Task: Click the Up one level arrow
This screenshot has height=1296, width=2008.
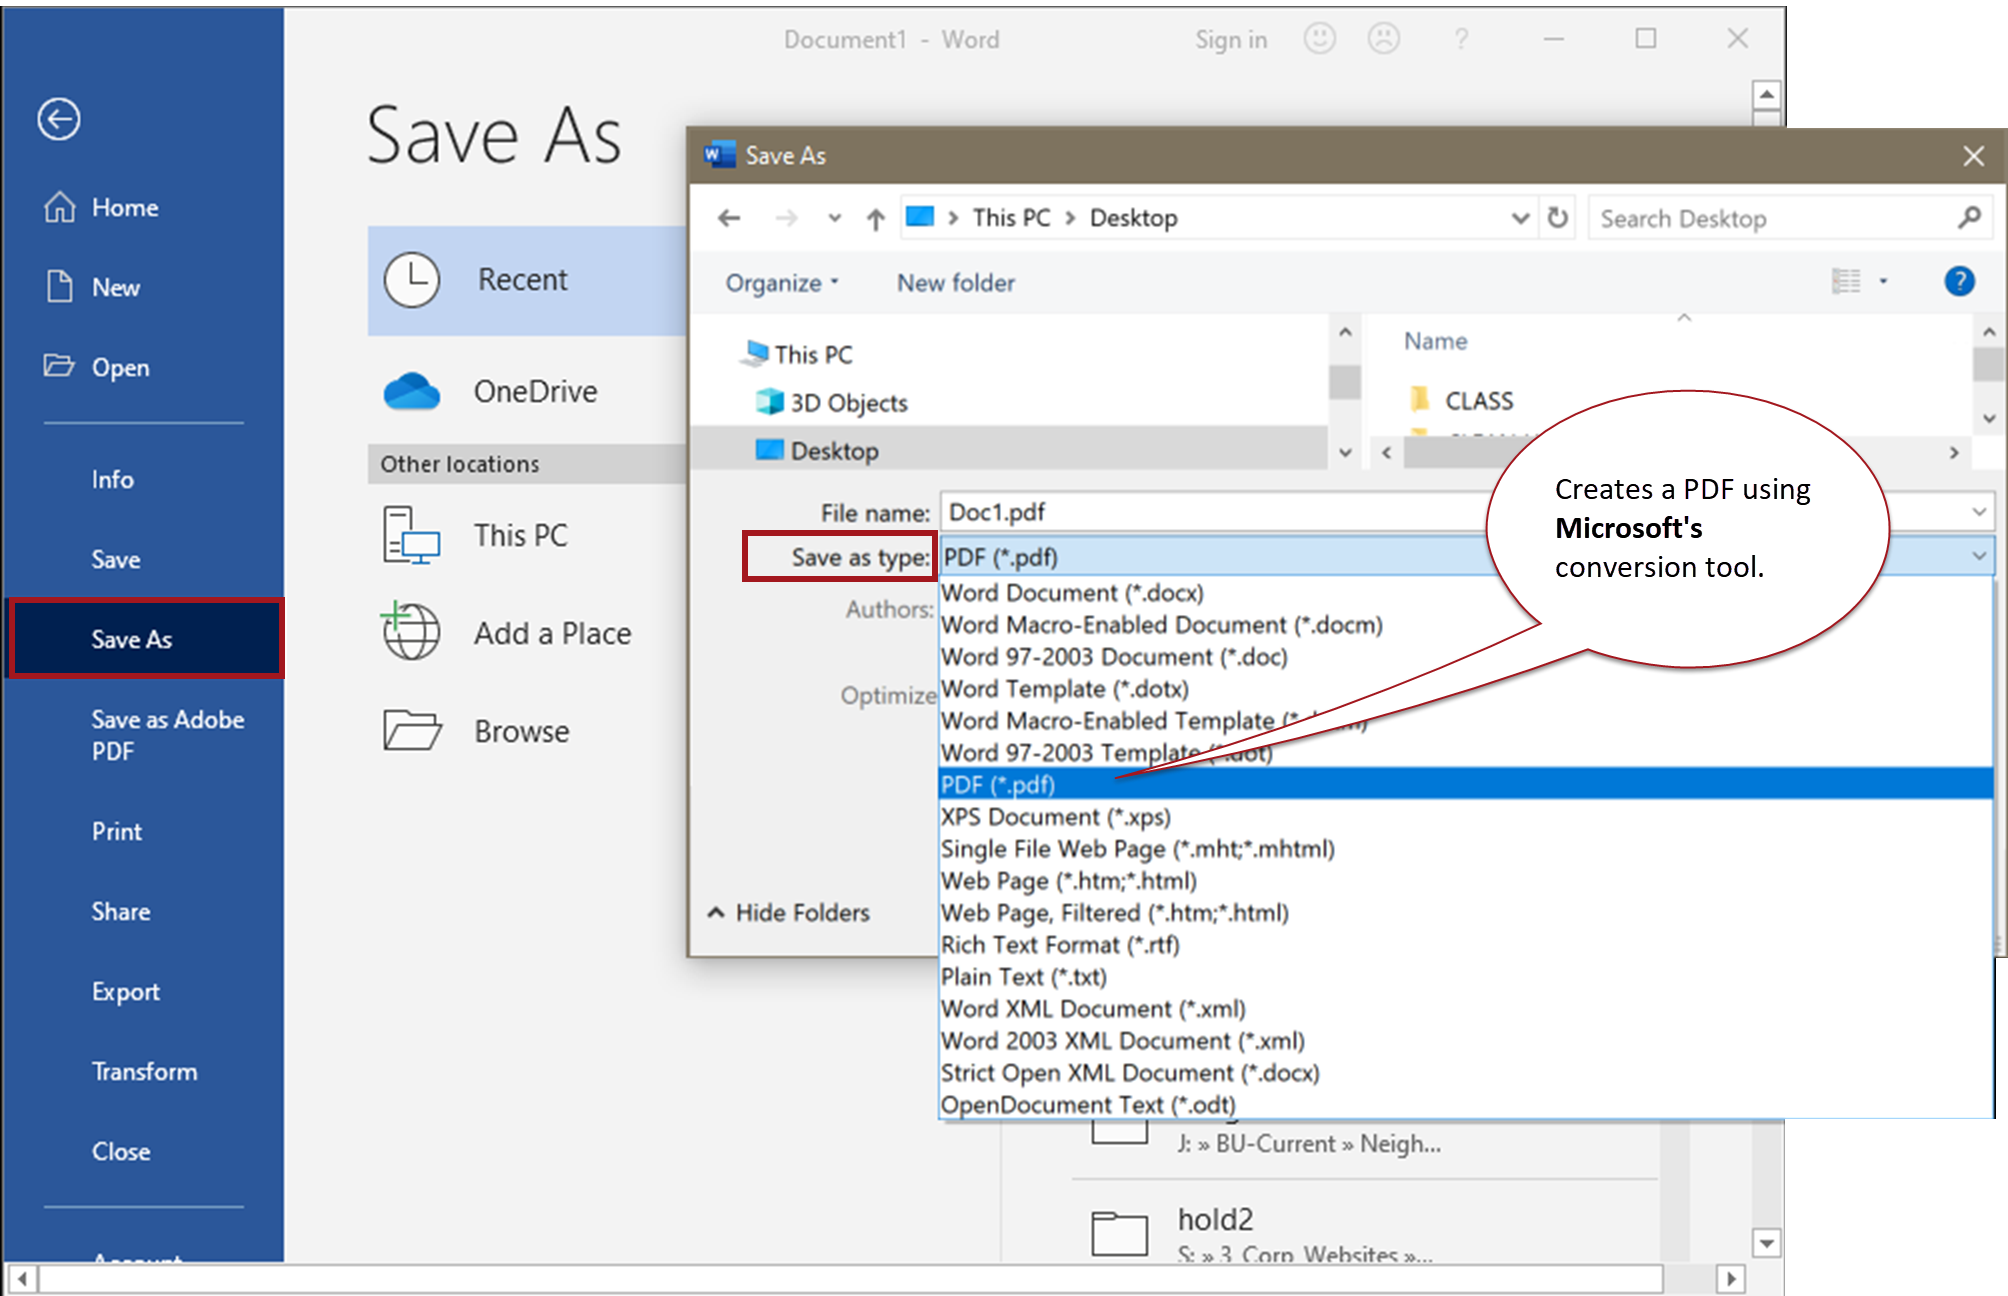Action: click(x=876, y=218)
